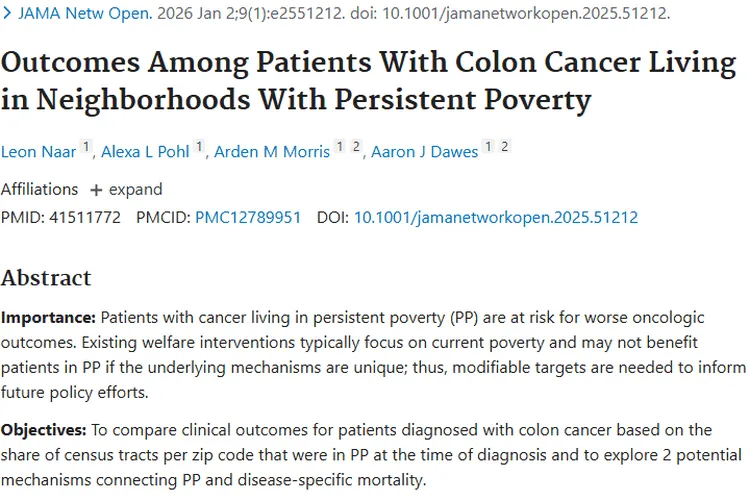Click affiliation superscript 2 after Aaron J Dawes

pos(505,147)
